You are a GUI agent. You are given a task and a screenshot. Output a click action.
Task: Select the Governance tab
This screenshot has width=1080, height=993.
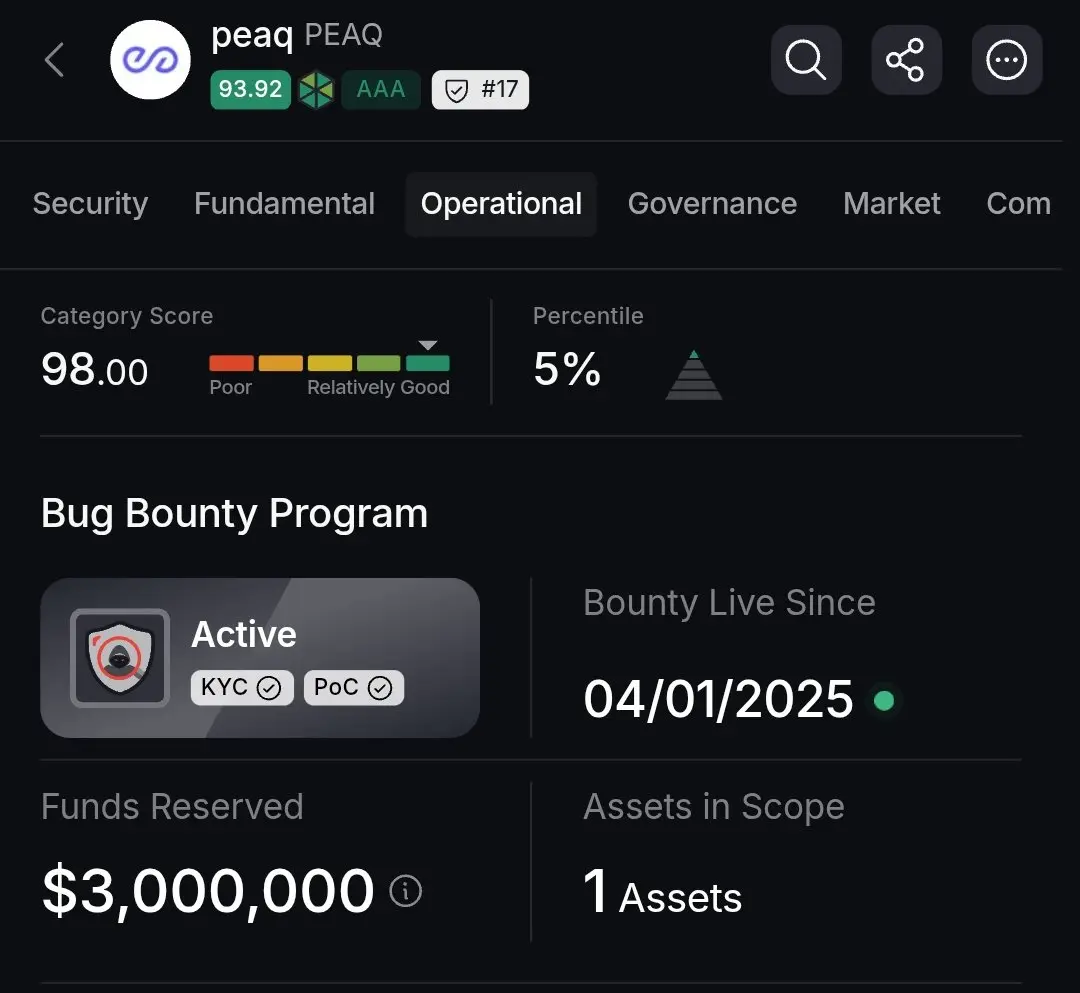pos(712,204)
